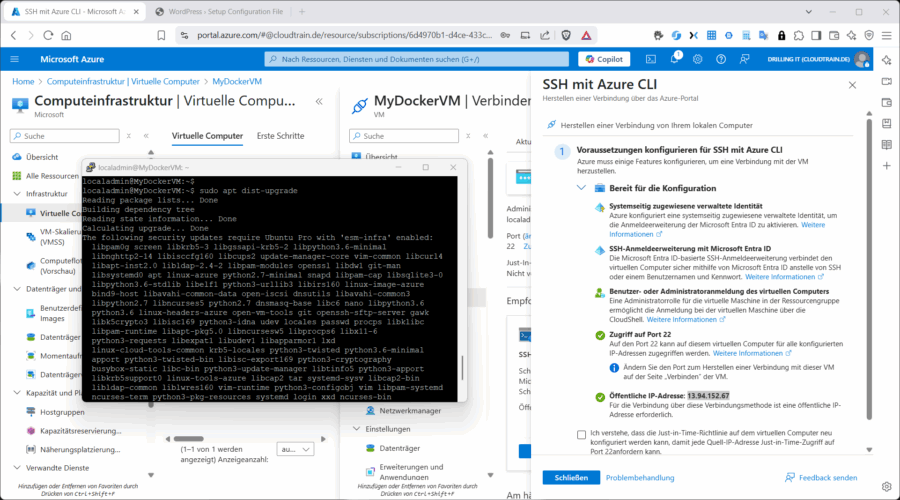The width and height of the screenshot is (900, 500).
Task: Click Computeinfrastruktur | Virtuelle Computer breadcrumb
Action: click(123, 82)
